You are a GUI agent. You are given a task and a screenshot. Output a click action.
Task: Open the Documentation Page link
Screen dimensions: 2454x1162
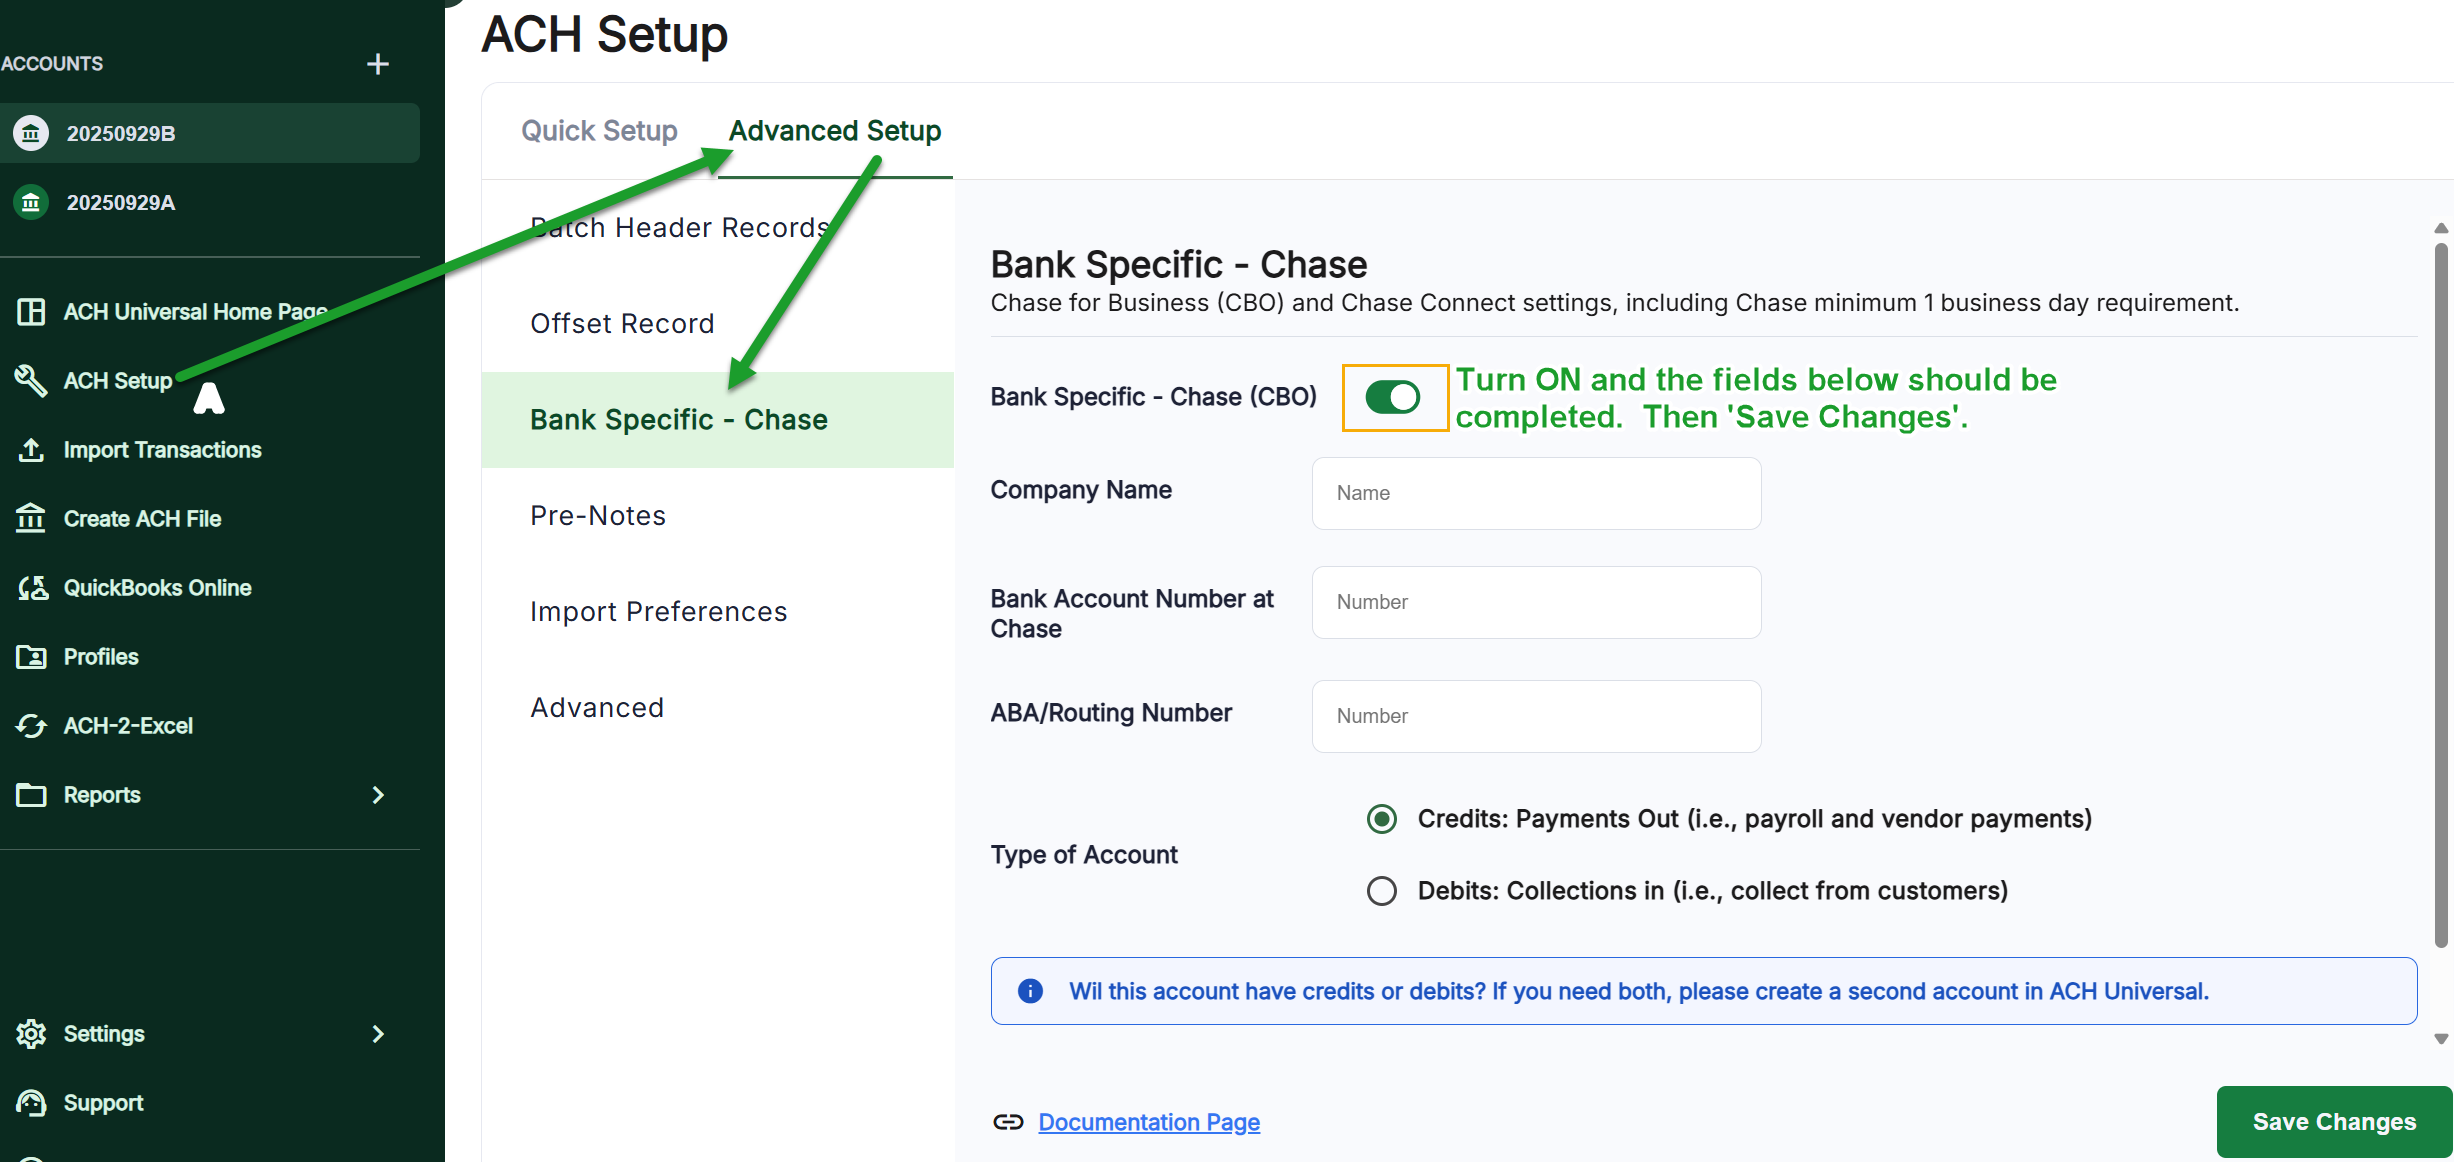click(x=1148, y=1121)
